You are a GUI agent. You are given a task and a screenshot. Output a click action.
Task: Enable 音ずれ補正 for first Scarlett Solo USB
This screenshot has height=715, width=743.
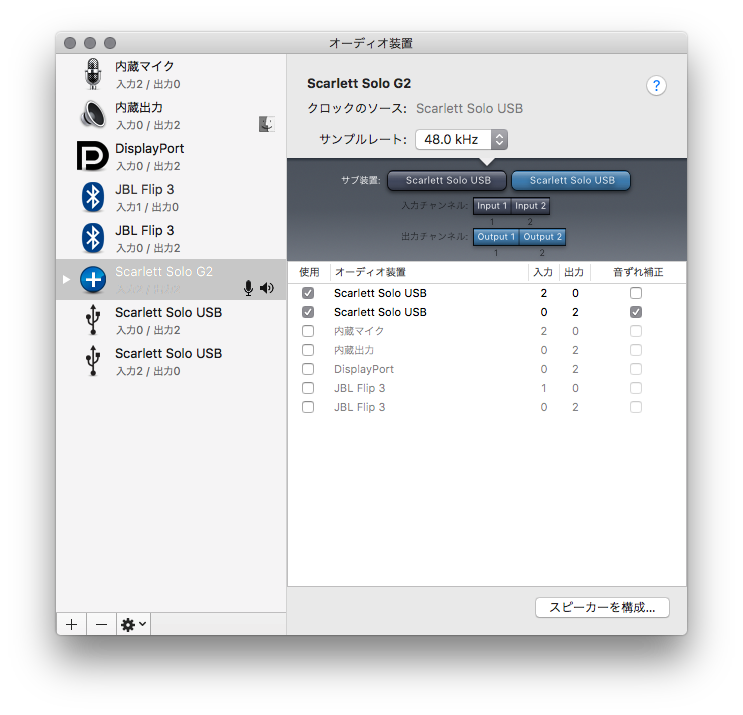pos(636,293)
